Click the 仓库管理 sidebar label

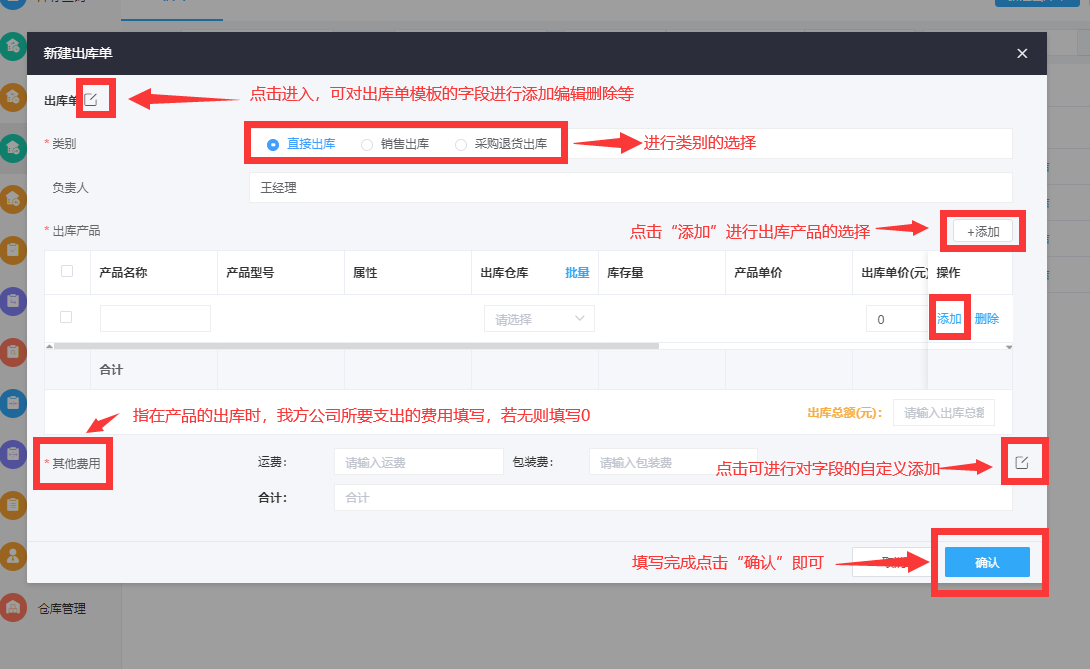pyautogui.click(x=62, y=608)
